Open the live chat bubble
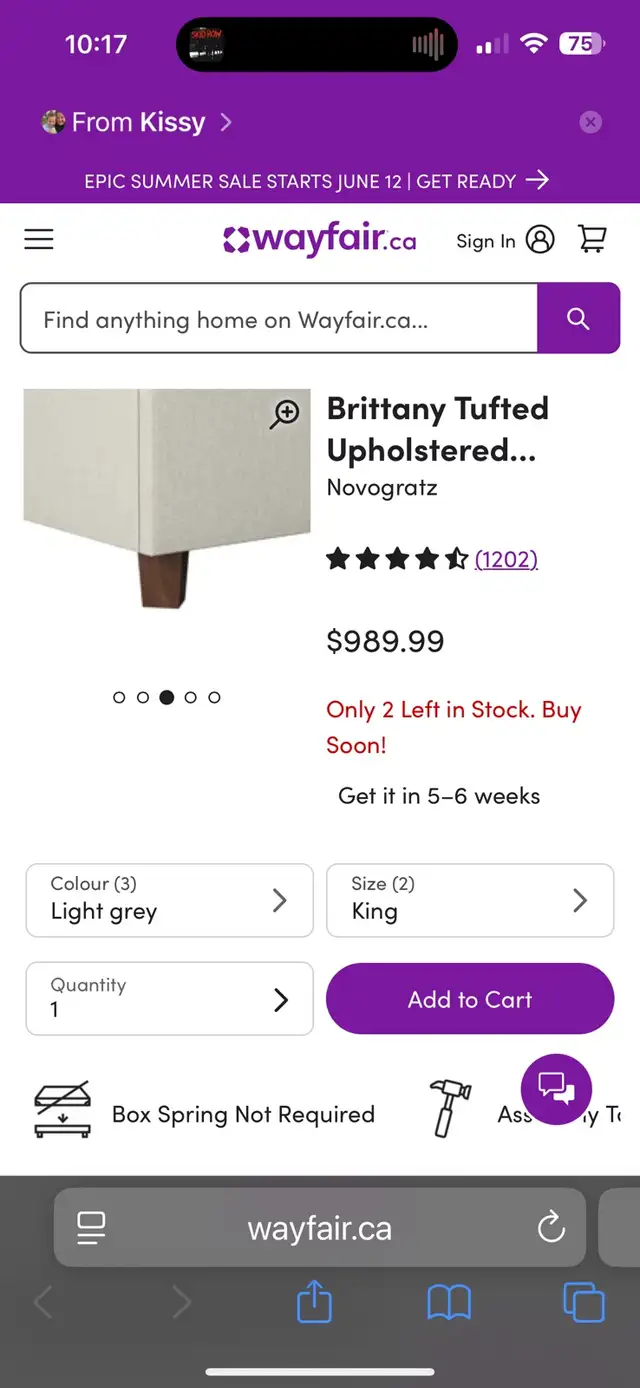 tap(556, 1089)
